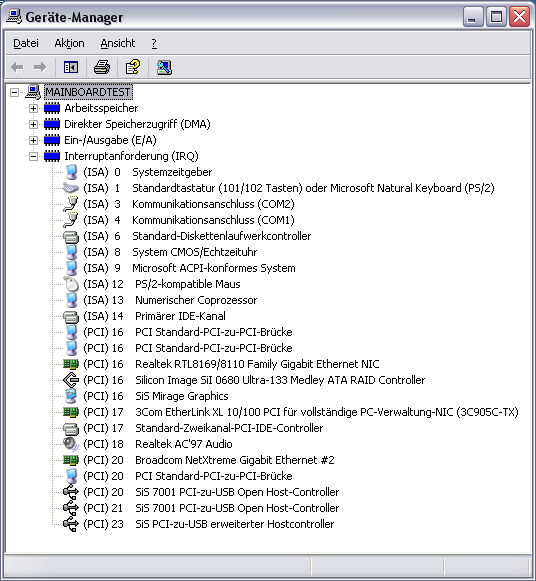Click the speaker icon for Realtek AC'97 Audio
536x581 pixels.
tap(71, 444)
